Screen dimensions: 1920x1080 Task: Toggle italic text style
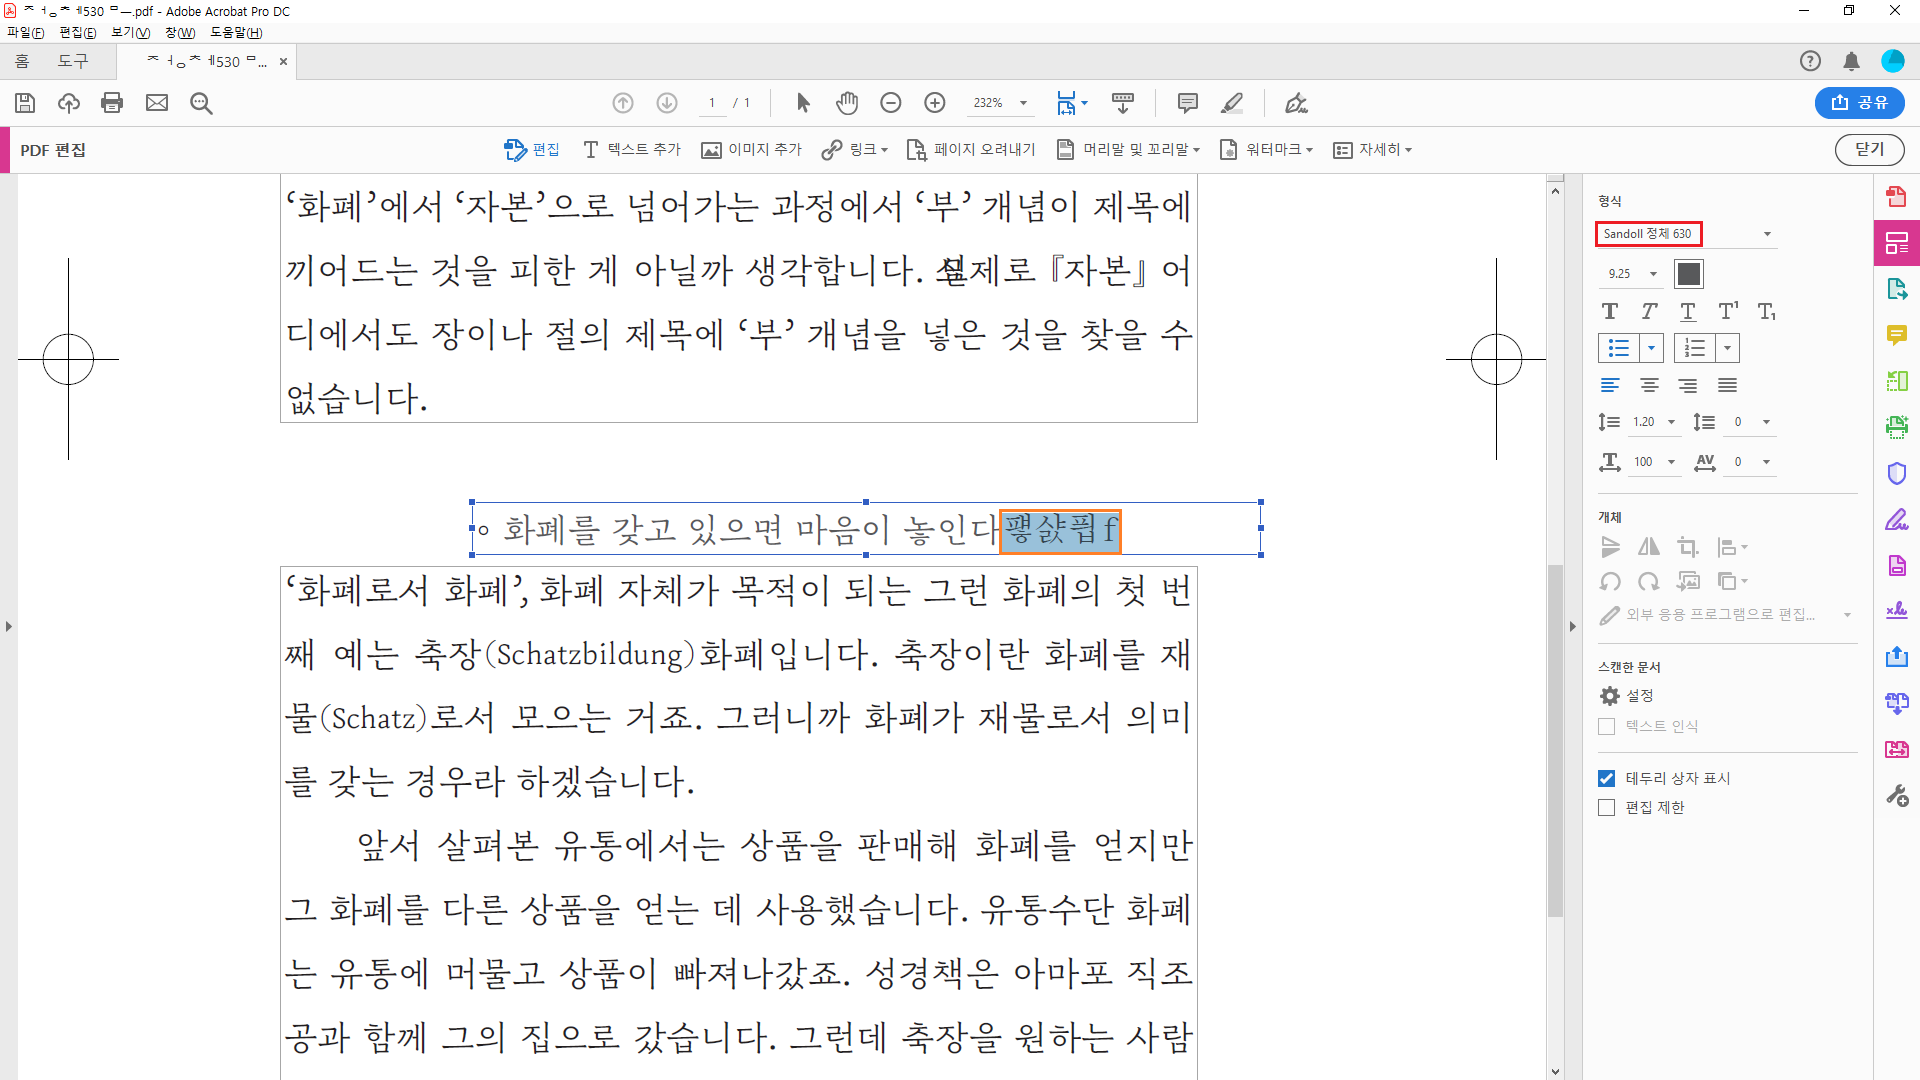[1649, 312]
